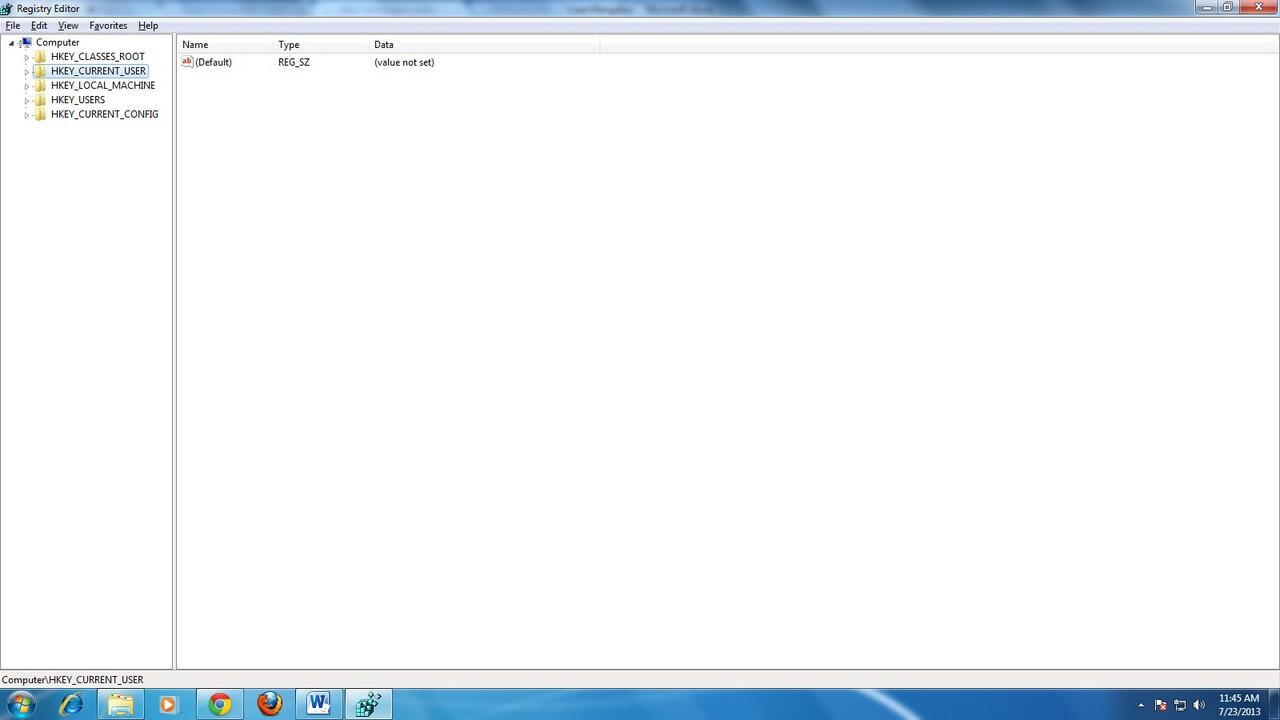Select the HKEY_CURRENT_CONFIG label

tap(104, 114)
